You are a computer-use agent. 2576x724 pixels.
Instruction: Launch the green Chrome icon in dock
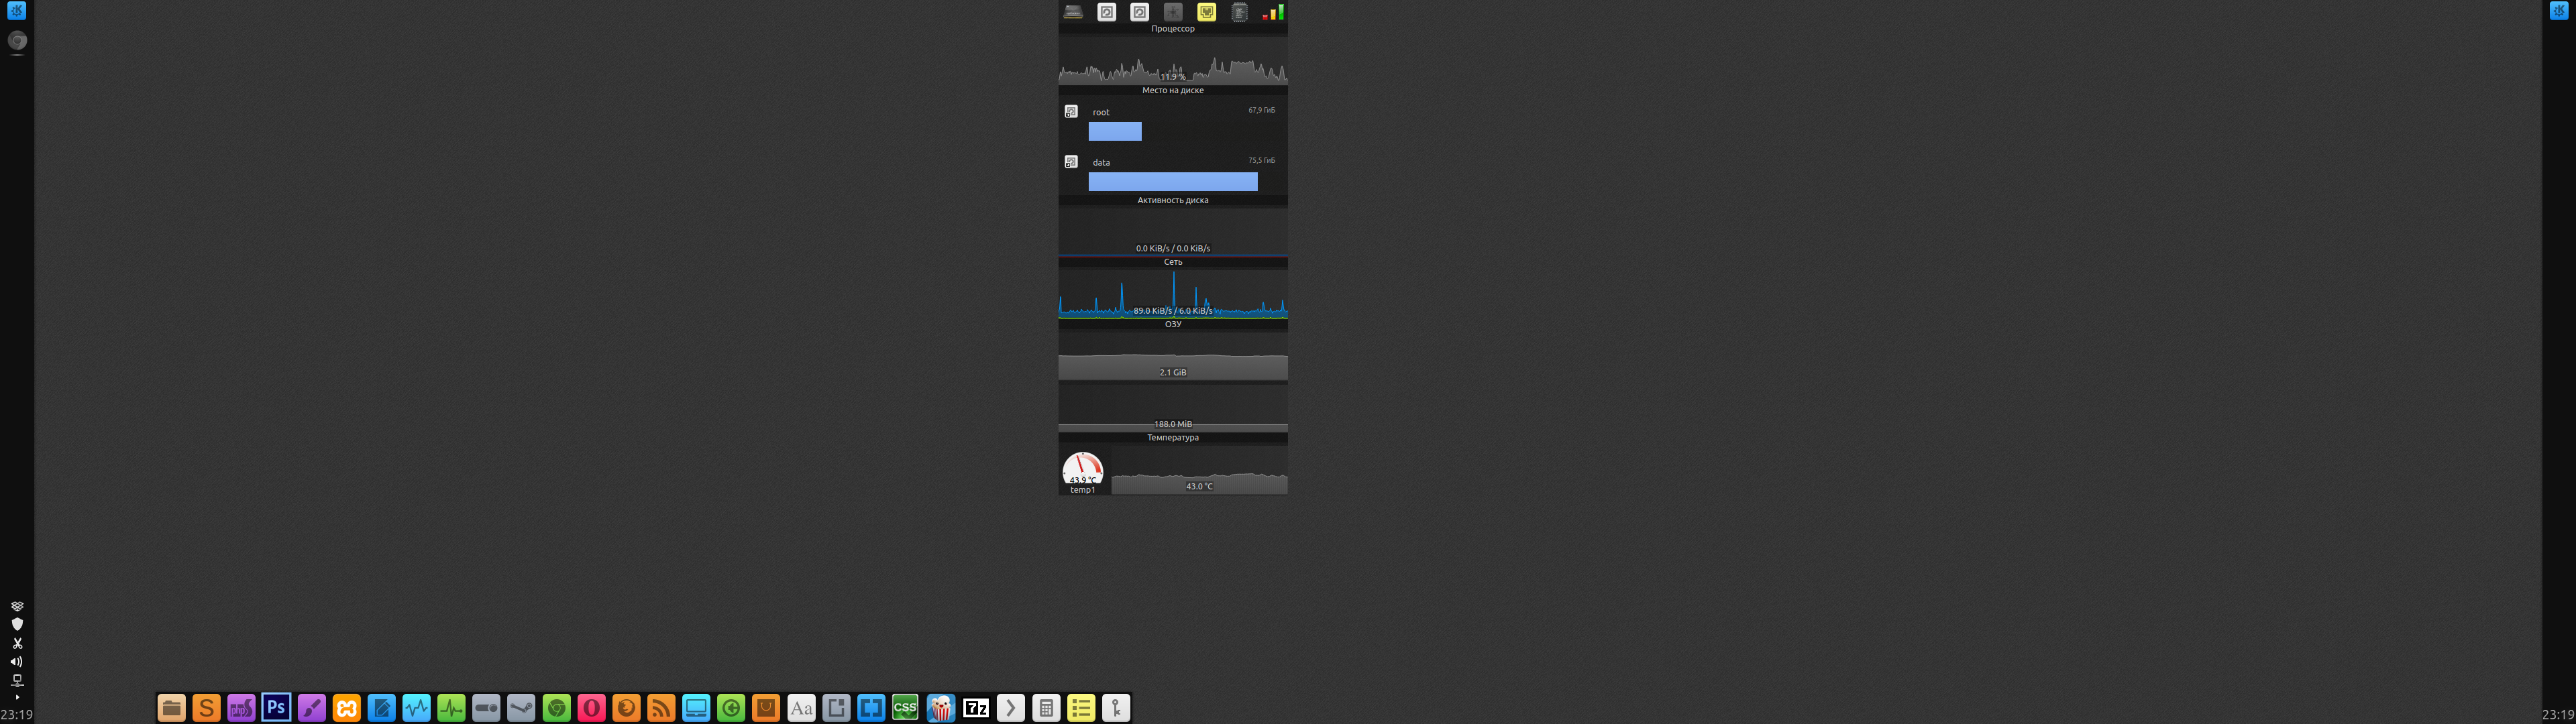[x=556, y=708]
